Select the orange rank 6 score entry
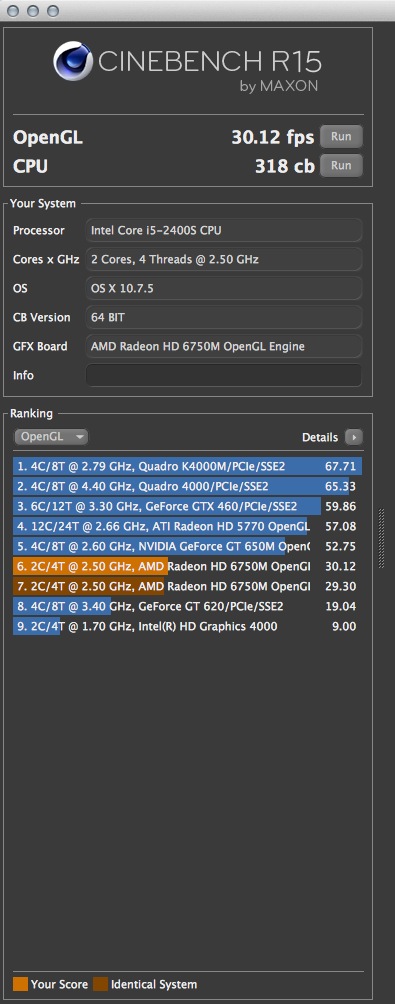This screenshot has width=395, height=1004. [188, 566]
